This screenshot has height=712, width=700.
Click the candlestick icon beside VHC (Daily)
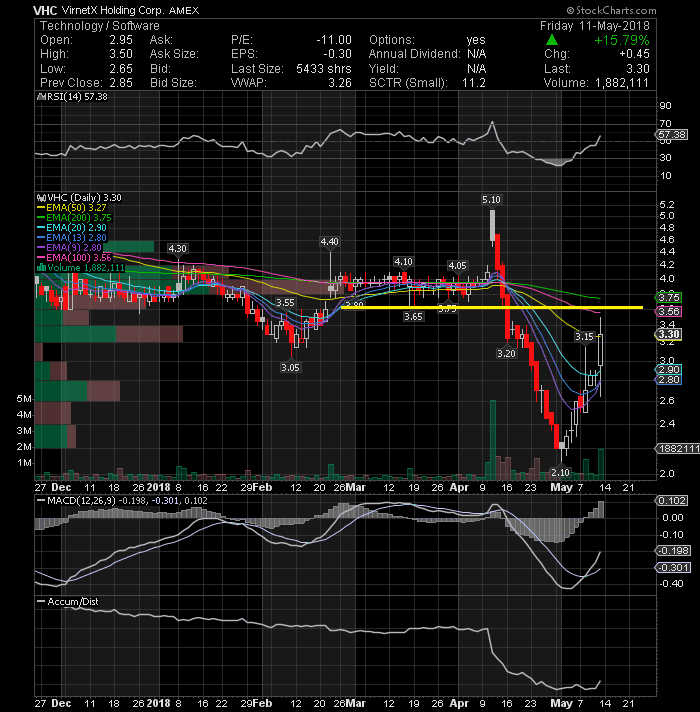pos(41,198)
